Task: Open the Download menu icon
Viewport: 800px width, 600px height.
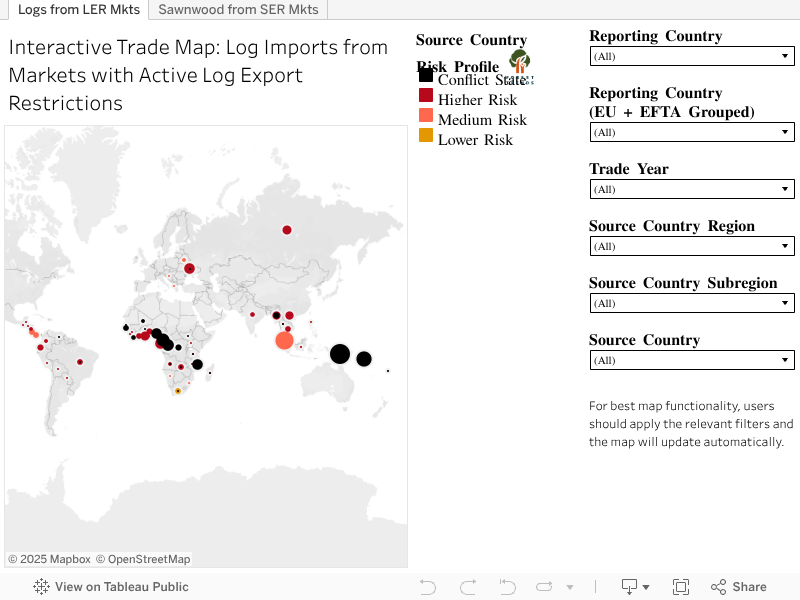Action: [x=634, y=587]
